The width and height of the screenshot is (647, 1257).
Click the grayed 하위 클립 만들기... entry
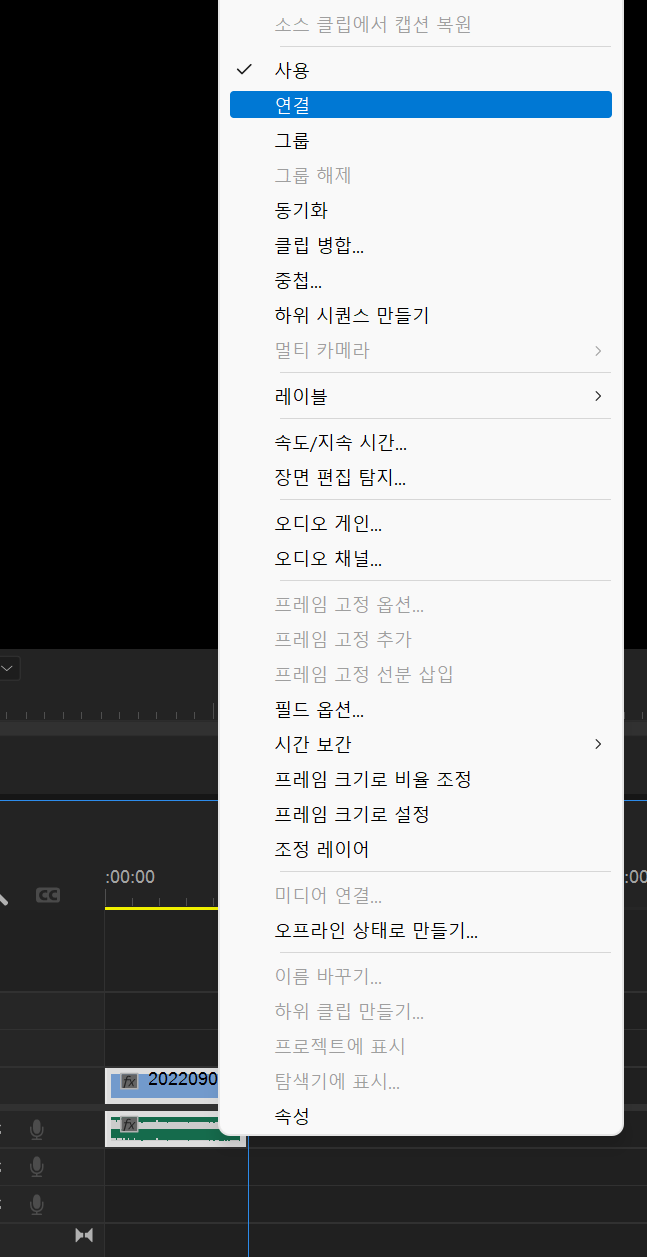[x=420, y=1012]
